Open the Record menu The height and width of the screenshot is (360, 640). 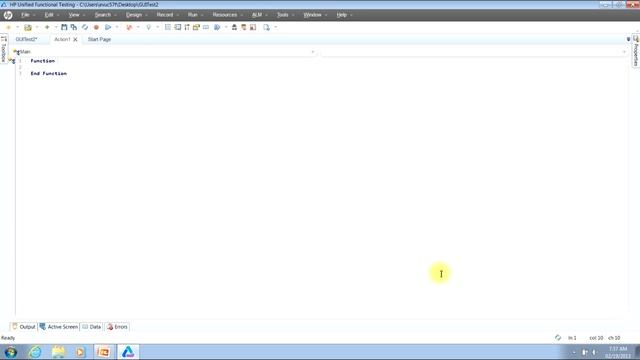tap(165, 15)
